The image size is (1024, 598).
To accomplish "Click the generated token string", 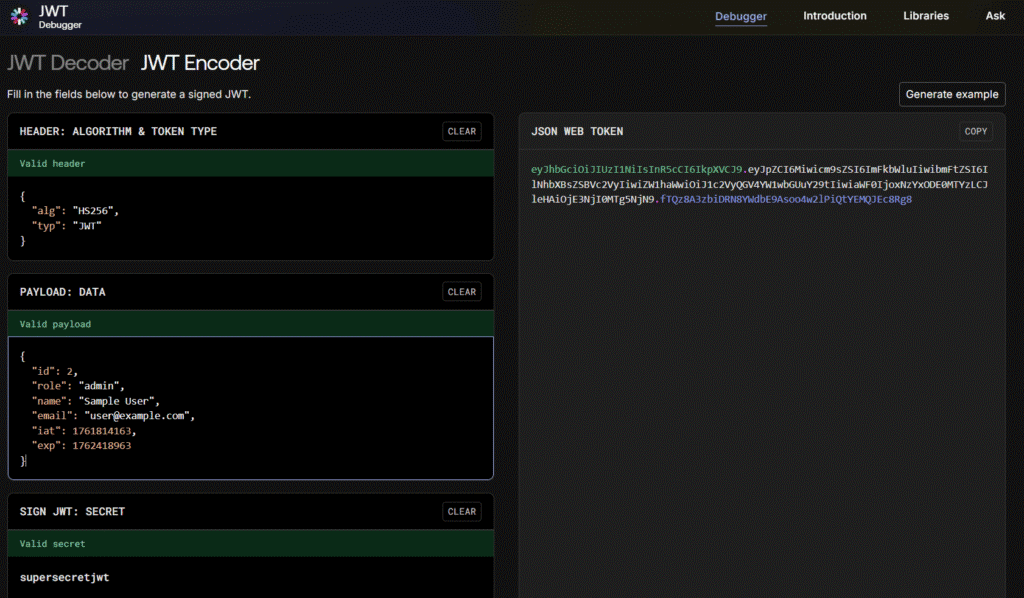I will point(760,184).
